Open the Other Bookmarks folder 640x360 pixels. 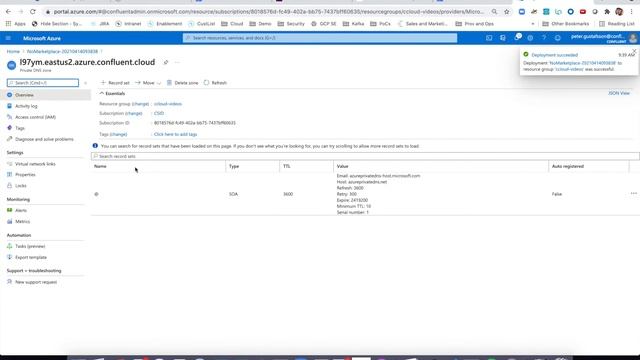pyautogui.click(x=565, y=24)
